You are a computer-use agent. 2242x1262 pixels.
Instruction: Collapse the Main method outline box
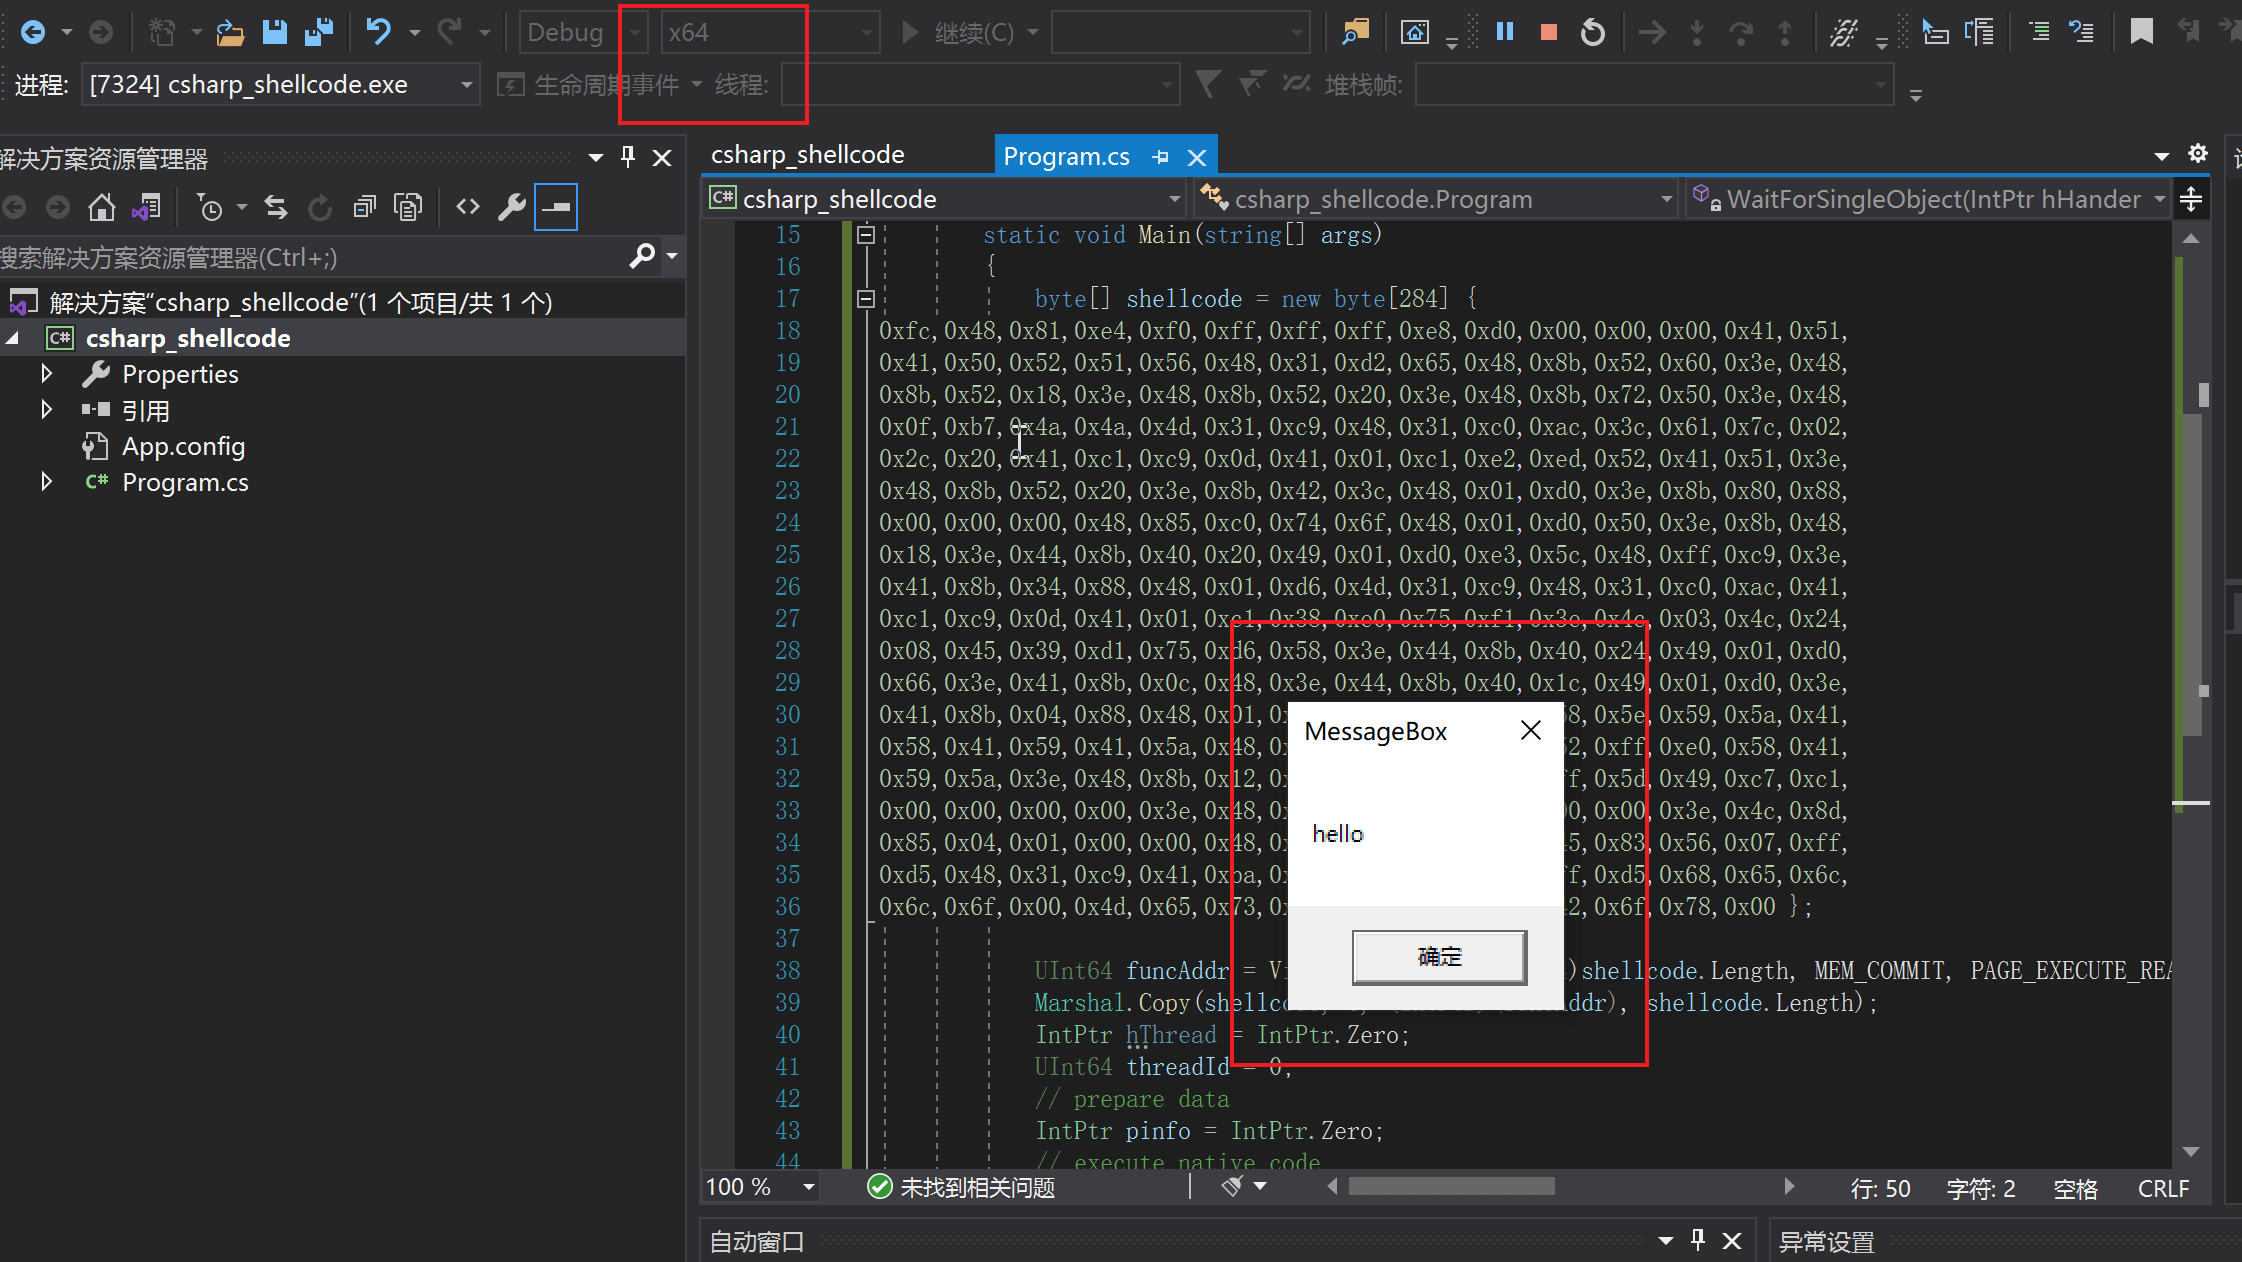pyautogui.click(x=866, y=235)
